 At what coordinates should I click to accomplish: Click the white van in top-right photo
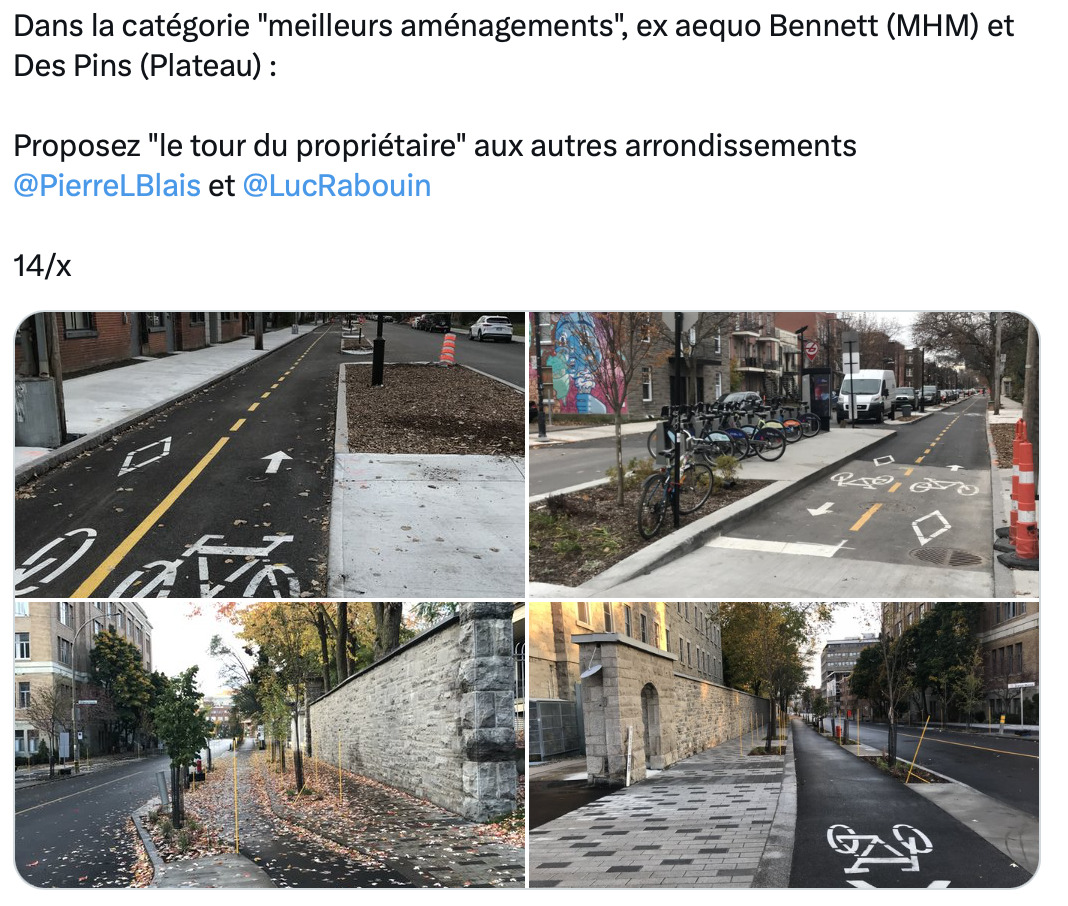coord(866,395)
